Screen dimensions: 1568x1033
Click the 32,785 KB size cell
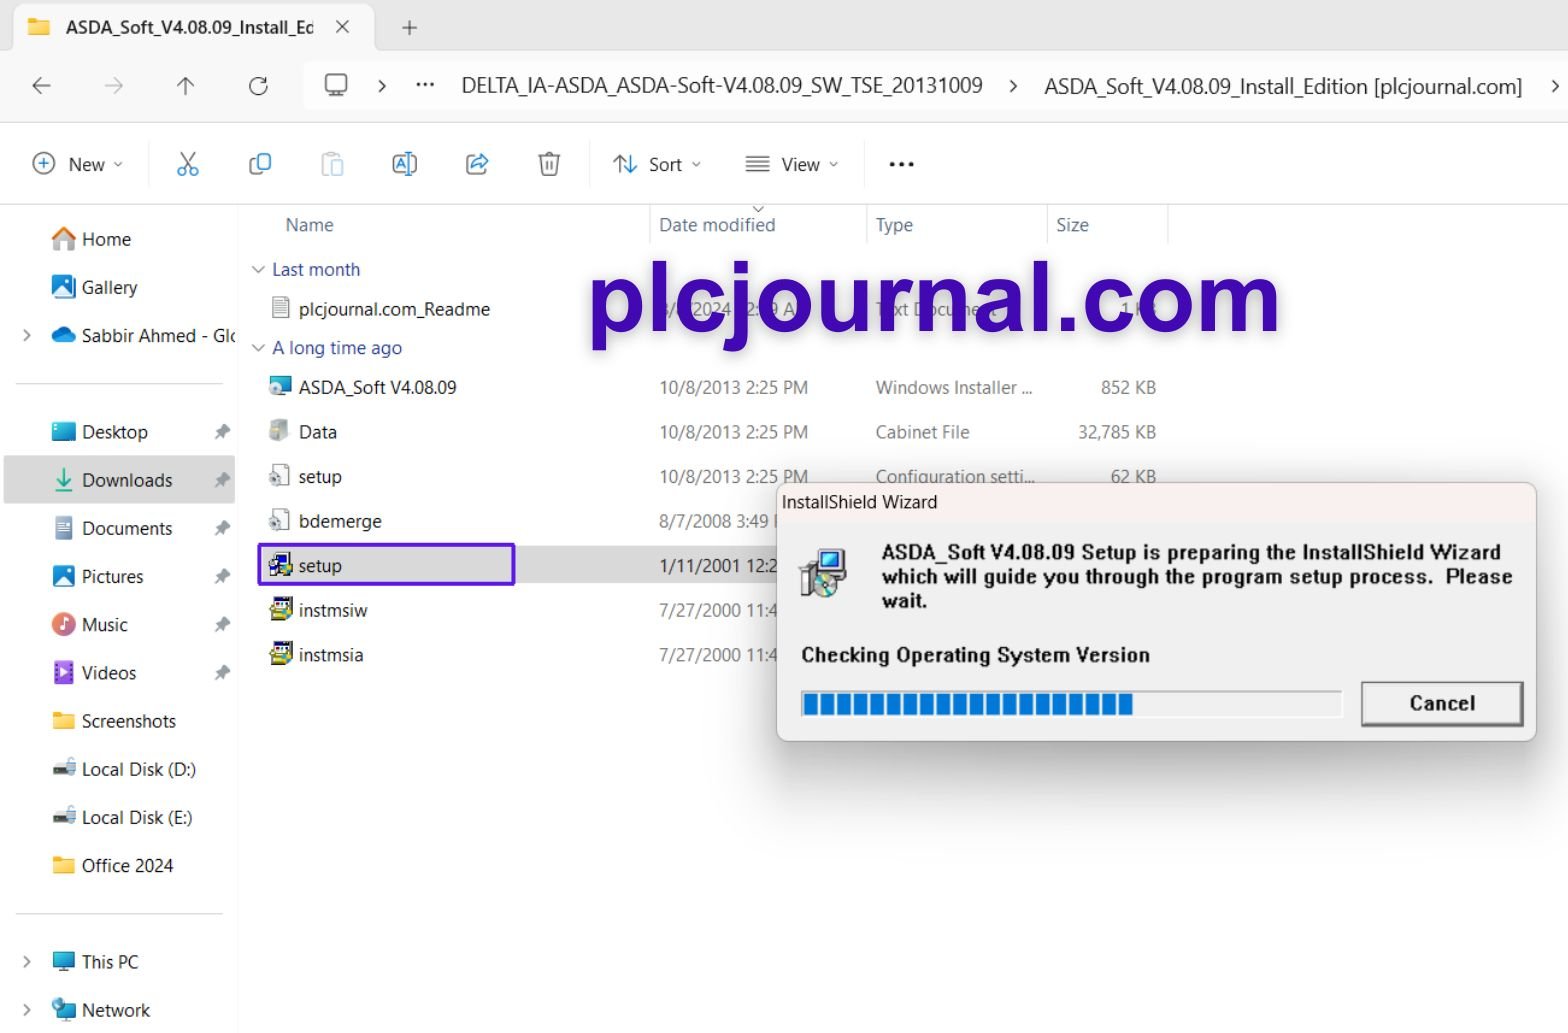click(1116, 432)
